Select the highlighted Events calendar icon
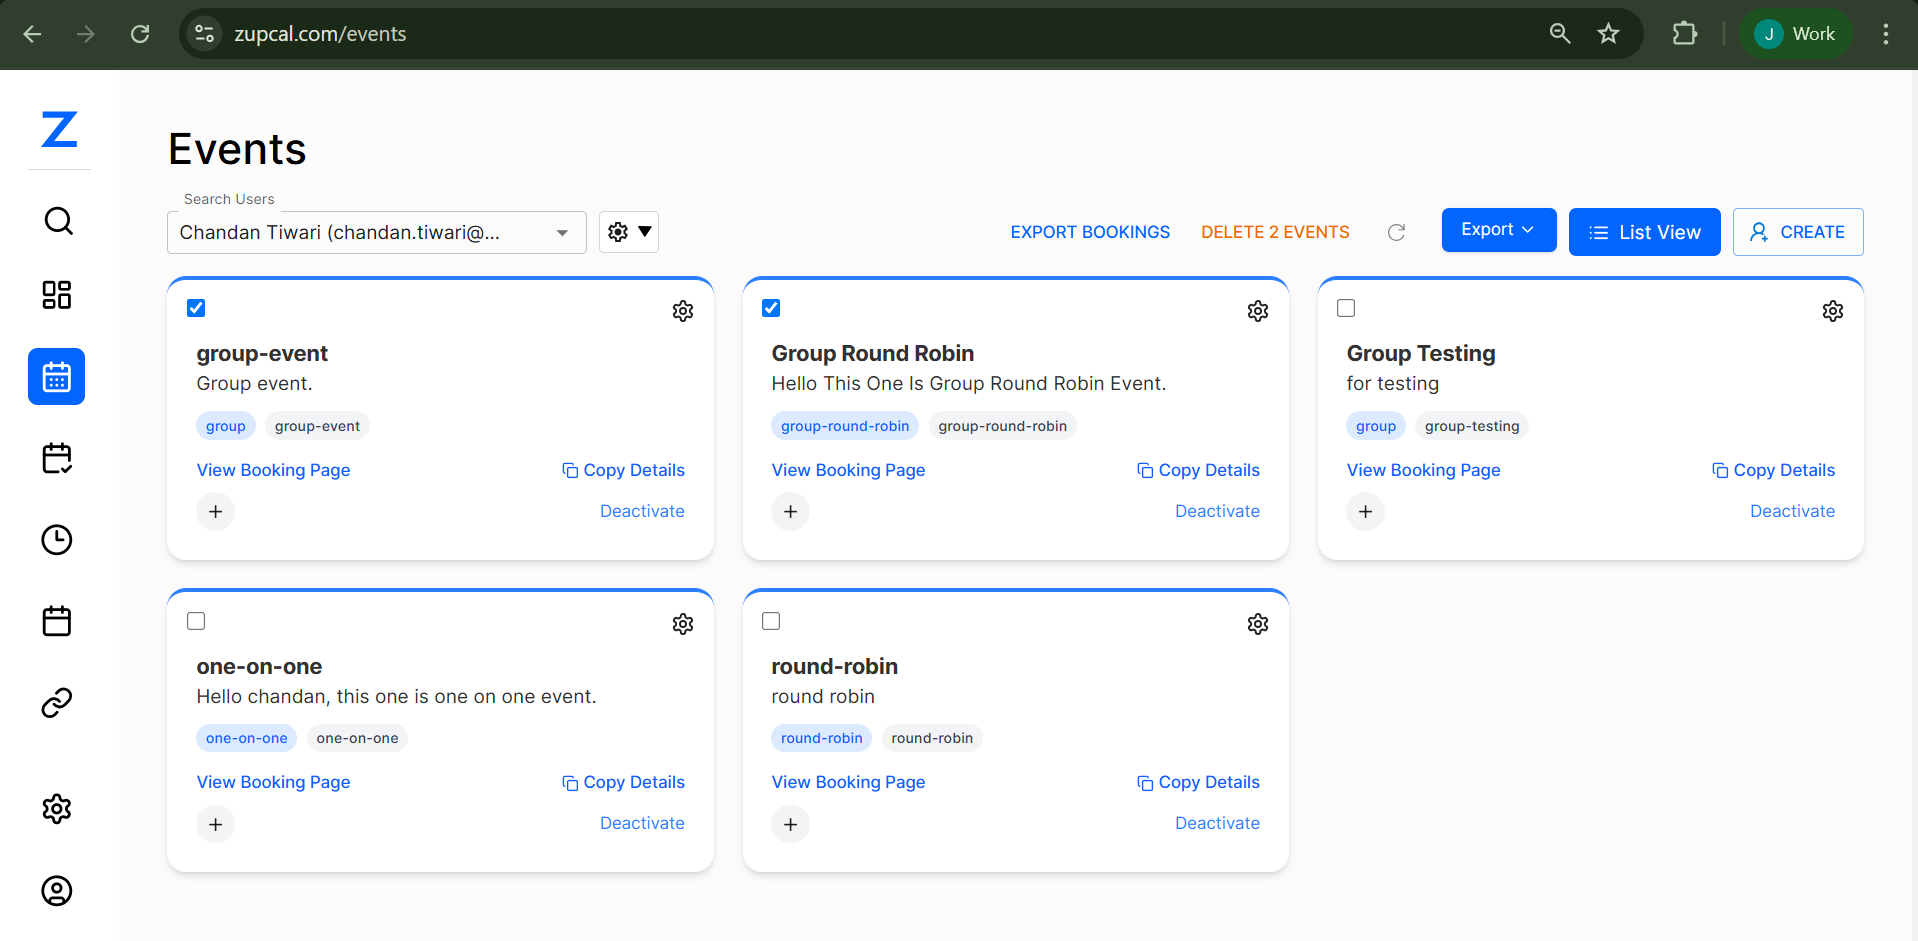This screenshot has width=1918, height=941. pos(56,377)
